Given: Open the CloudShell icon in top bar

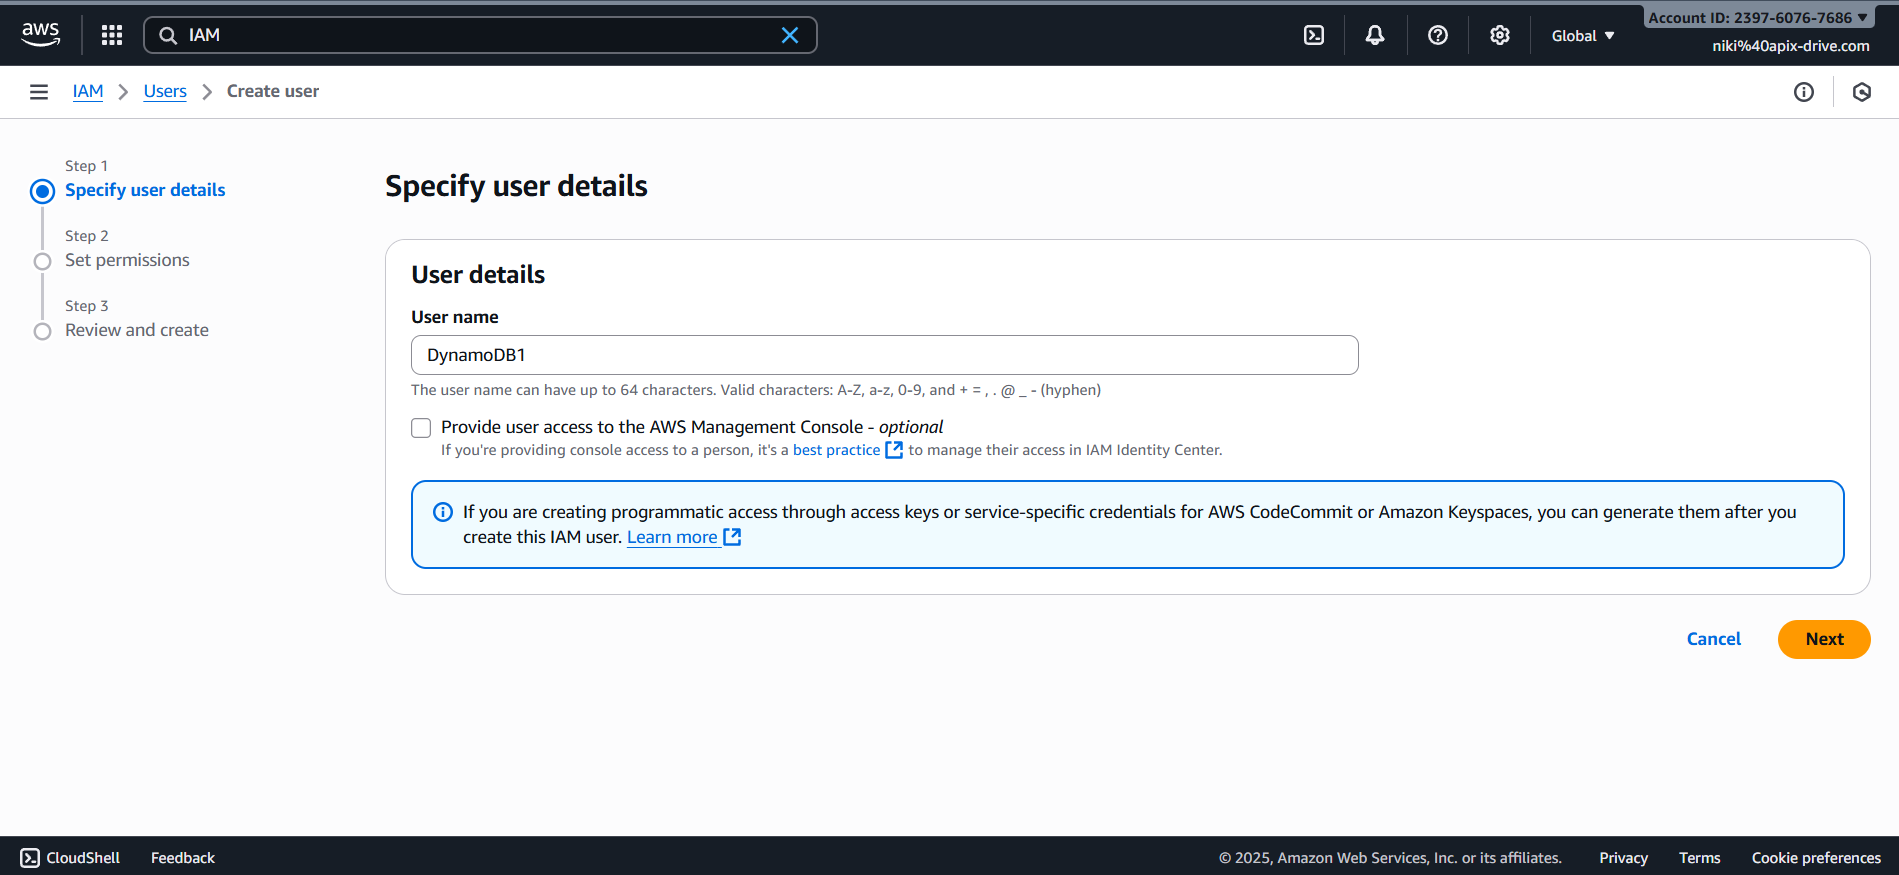Looking at the screenshot, I should click(1314, 35).
